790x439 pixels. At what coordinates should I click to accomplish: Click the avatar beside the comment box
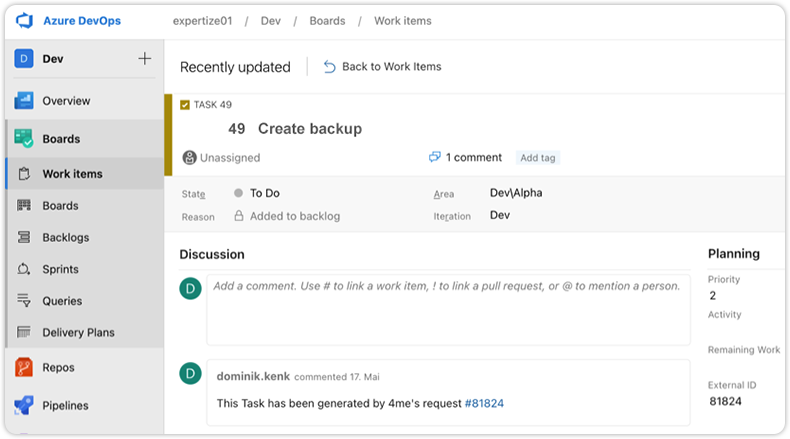point(190,288)
